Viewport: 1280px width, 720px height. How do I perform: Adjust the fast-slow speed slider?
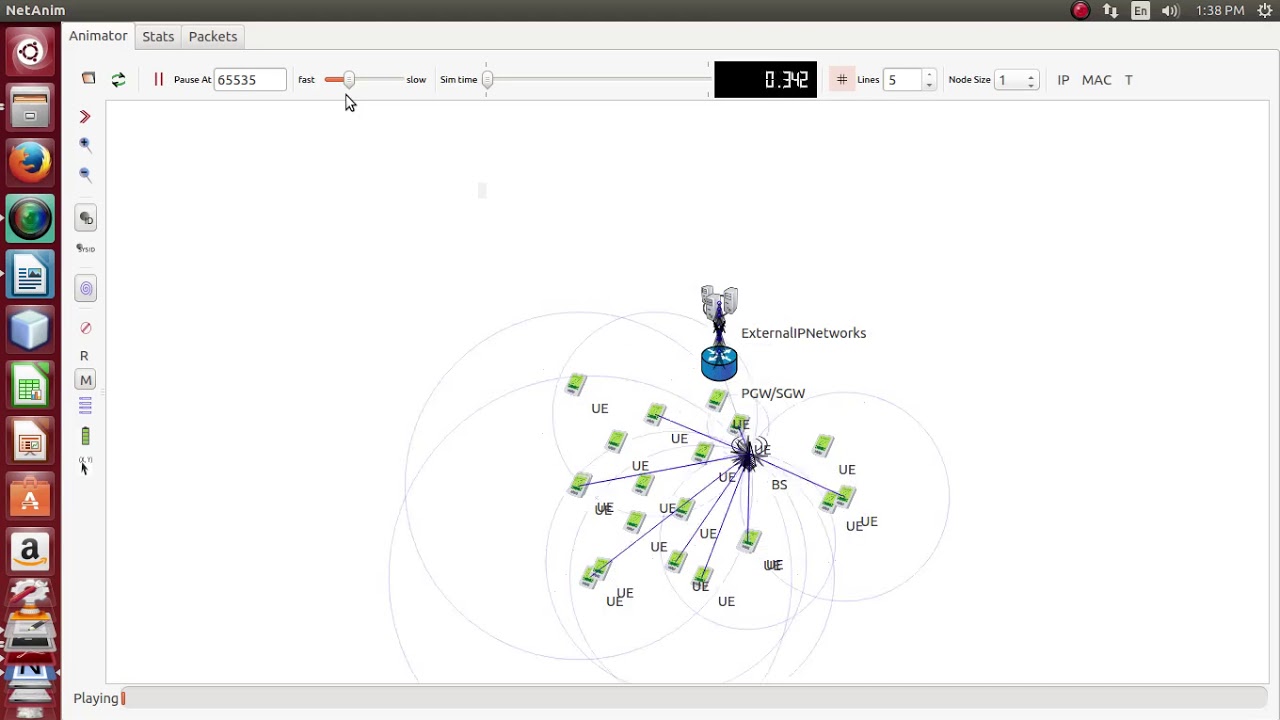pos(349,79)
